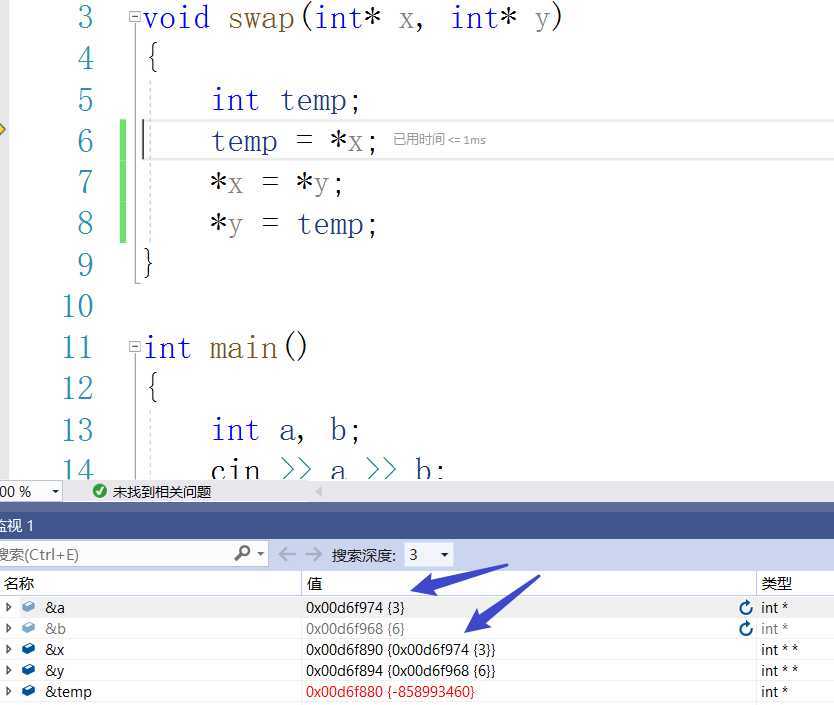The width and height of the screenshot is (834, 705).
Task: Click line number 6 in gutter
Action: pyautogui.click(x=86, y=140)
